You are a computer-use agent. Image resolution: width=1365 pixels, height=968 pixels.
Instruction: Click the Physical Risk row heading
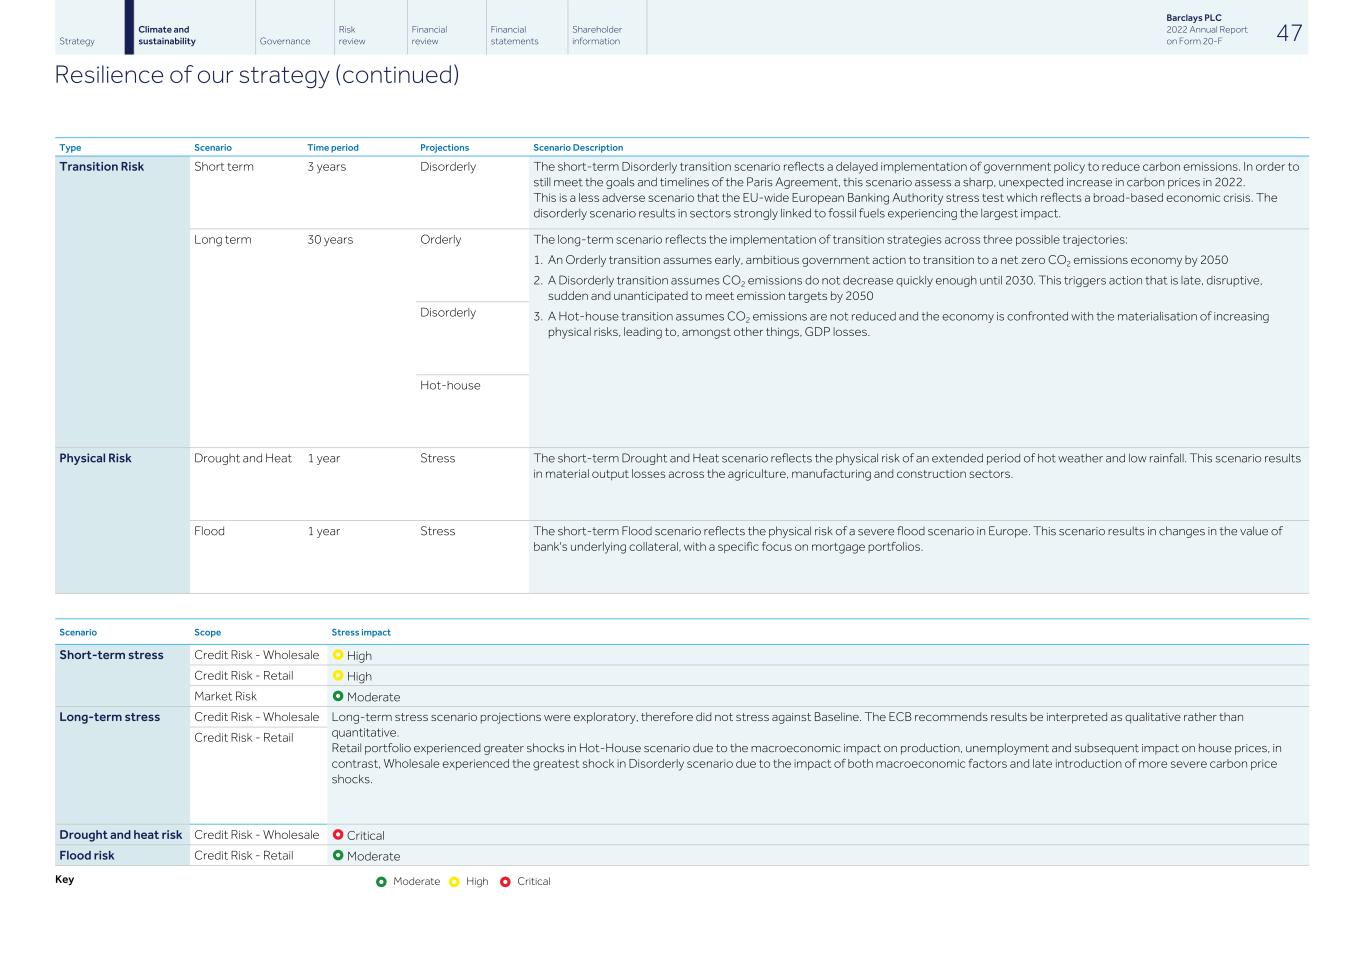(95, 458)
